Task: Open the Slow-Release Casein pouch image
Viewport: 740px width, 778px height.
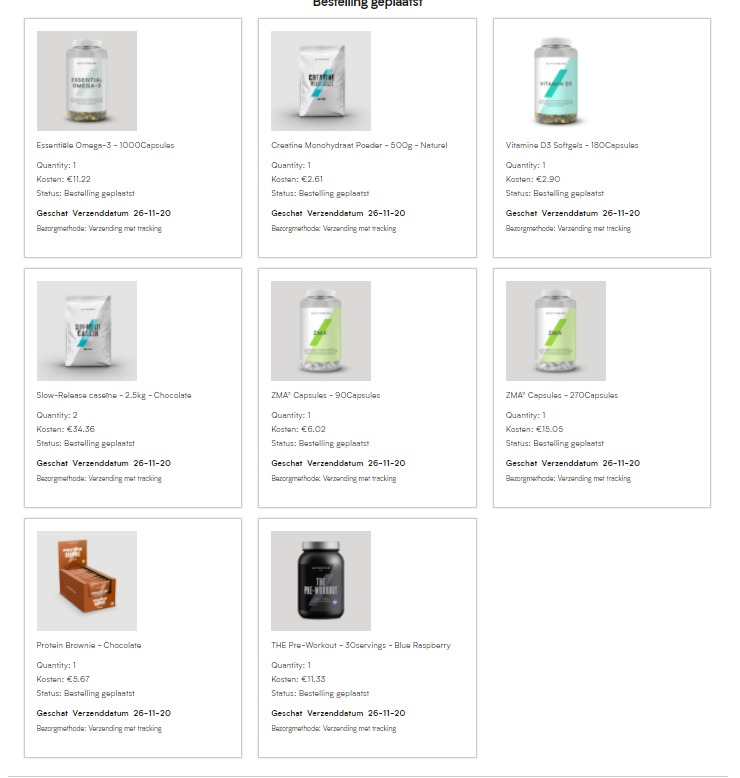Action: [87, 331]
